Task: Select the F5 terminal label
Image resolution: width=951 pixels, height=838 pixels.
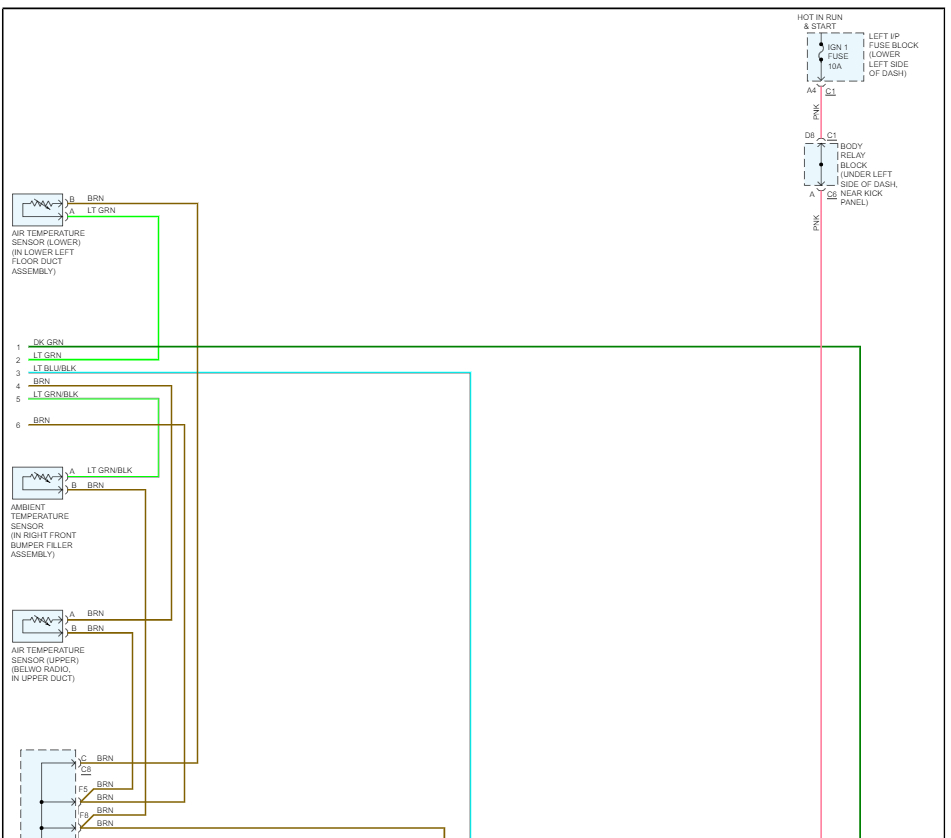Action: (x=83, y=789)
